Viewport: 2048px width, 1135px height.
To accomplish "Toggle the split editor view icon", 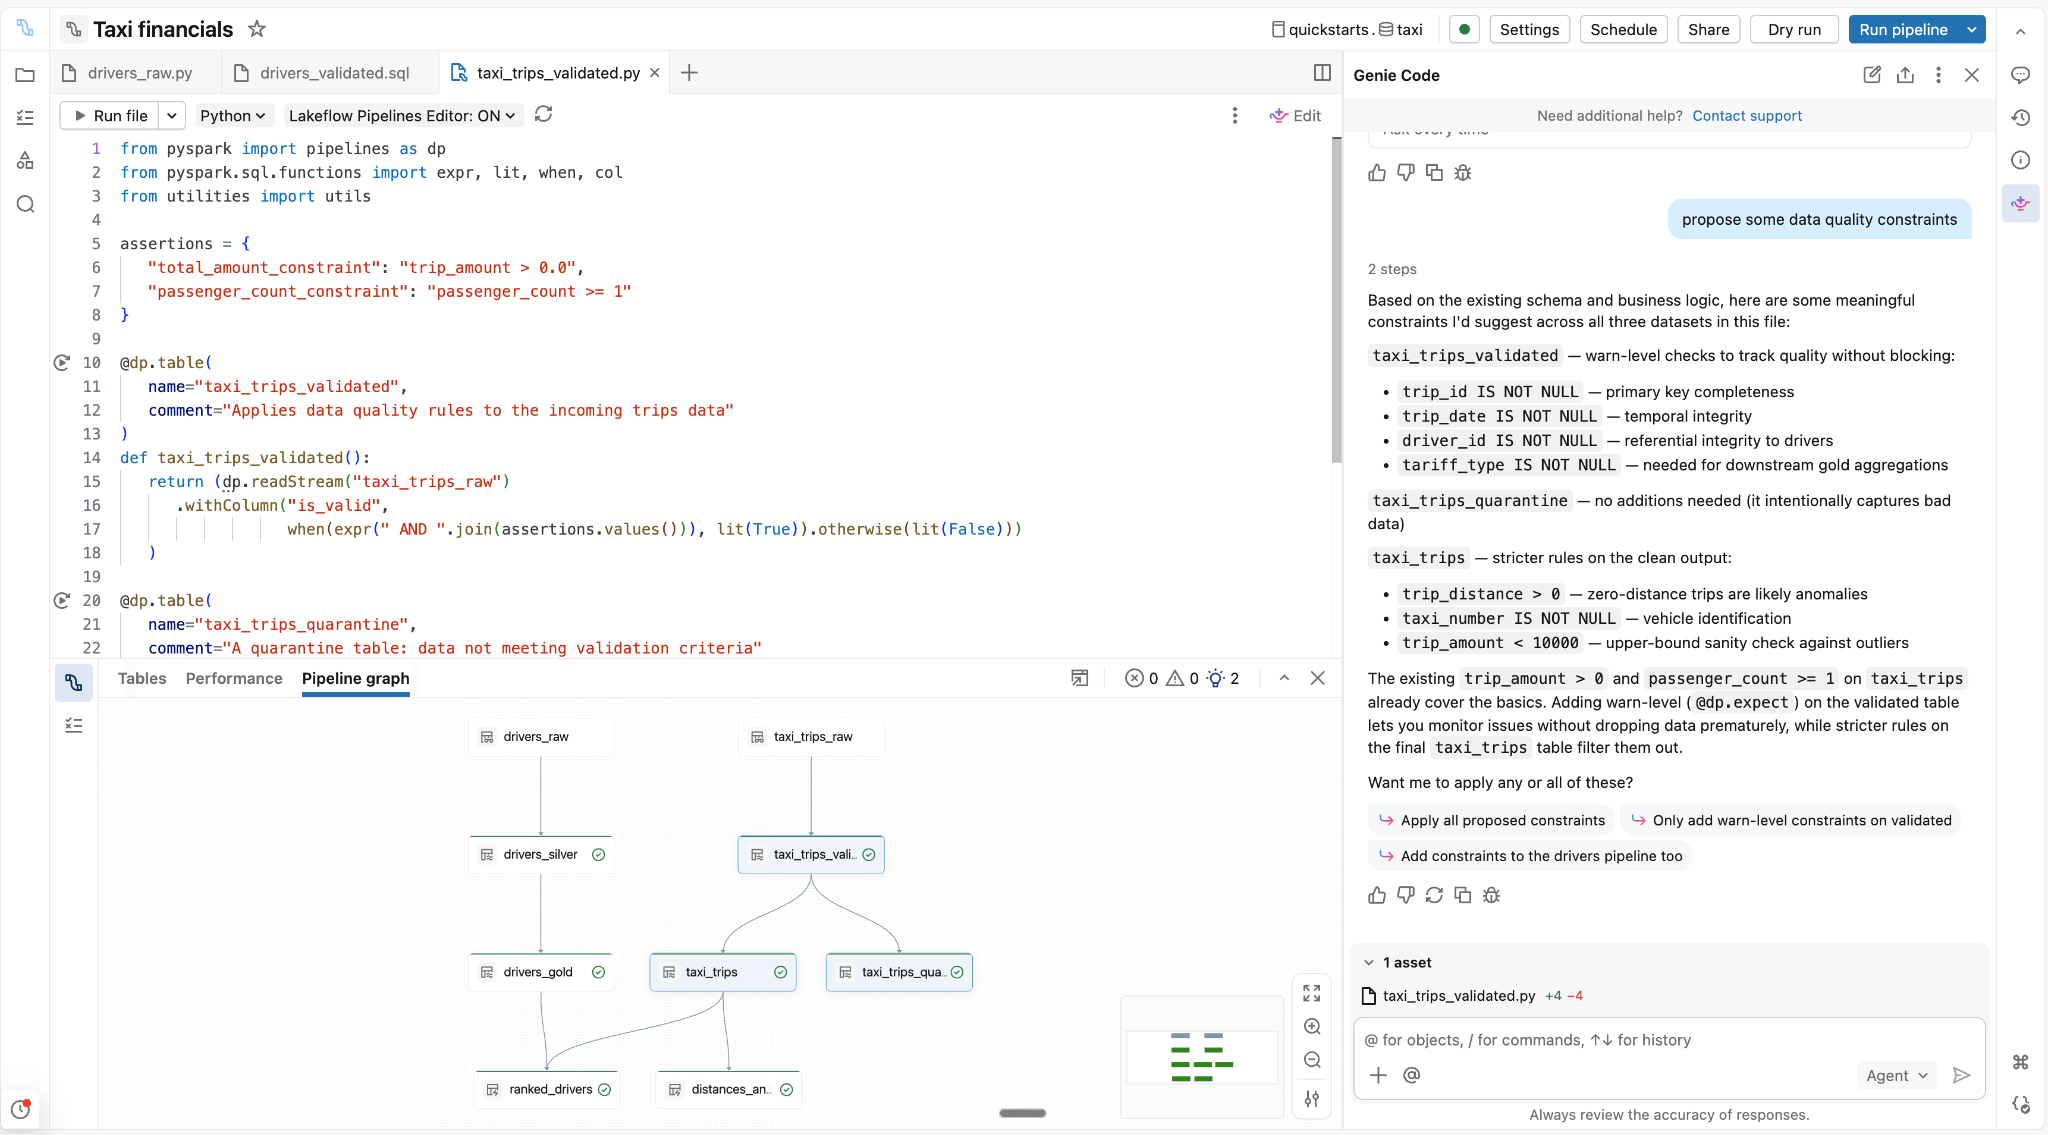I will [x=1322, y=72].
